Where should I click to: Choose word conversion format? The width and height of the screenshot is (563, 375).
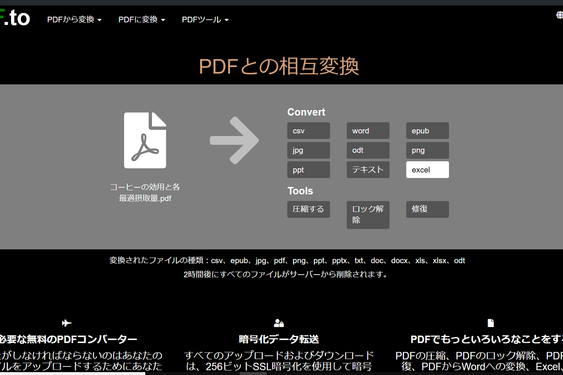click(368, 131)
